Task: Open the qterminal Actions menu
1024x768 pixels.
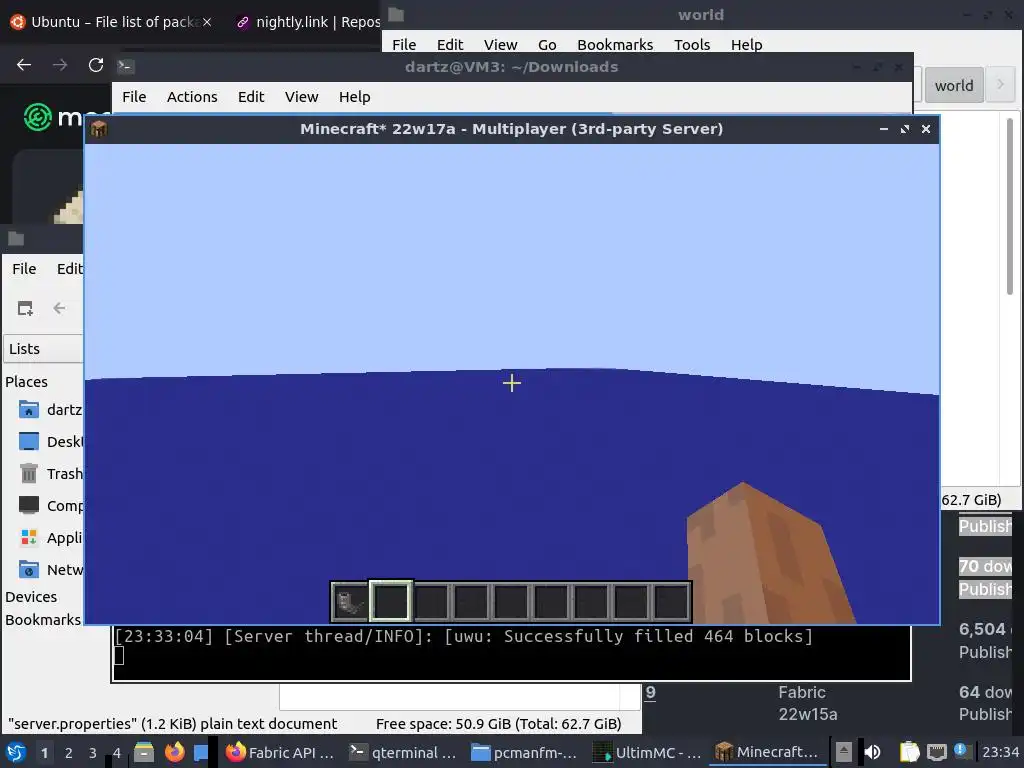Action: point(192,97)
